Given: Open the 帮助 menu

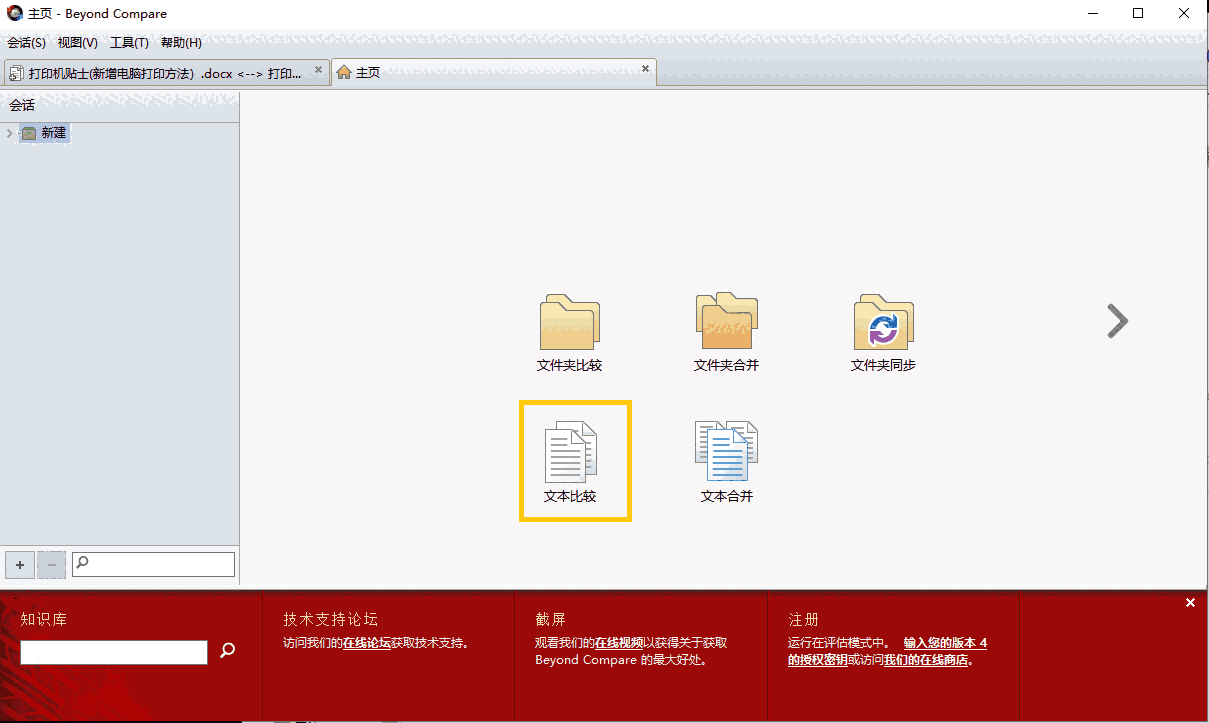Looking at the screenshot, I should [x=183, y=42].
